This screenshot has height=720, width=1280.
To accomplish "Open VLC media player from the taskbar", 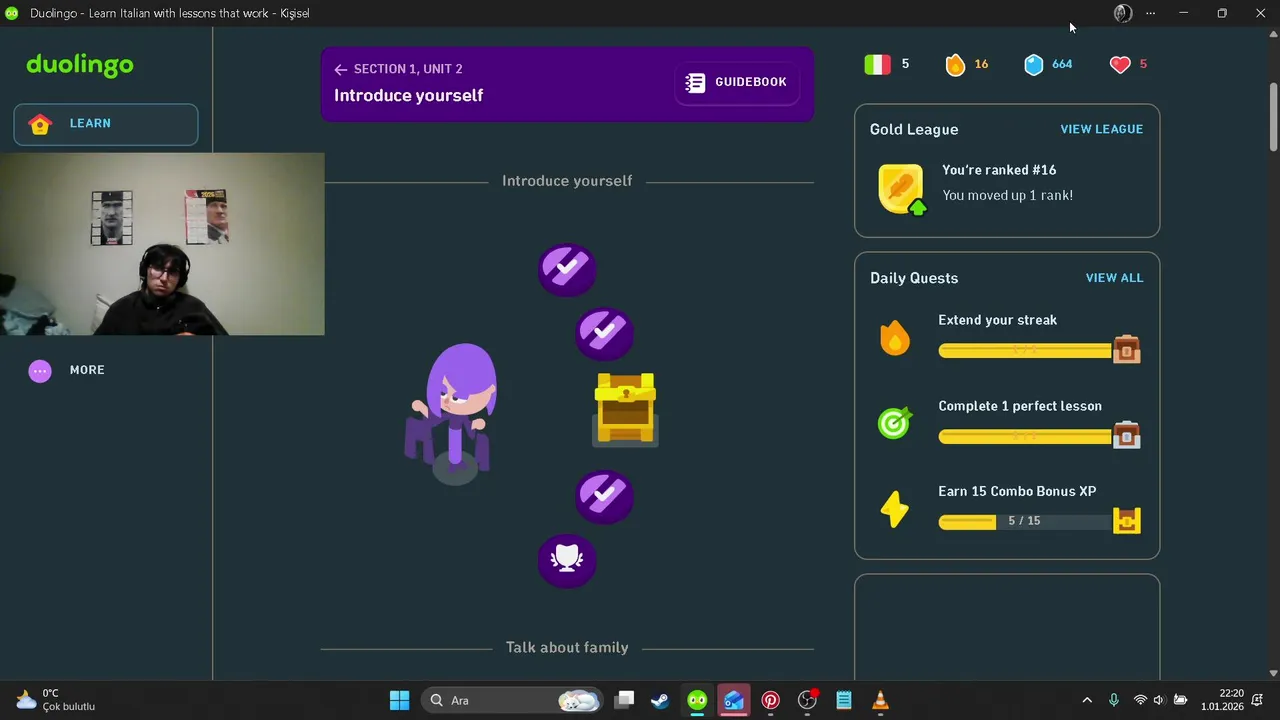I will point(880,700).
